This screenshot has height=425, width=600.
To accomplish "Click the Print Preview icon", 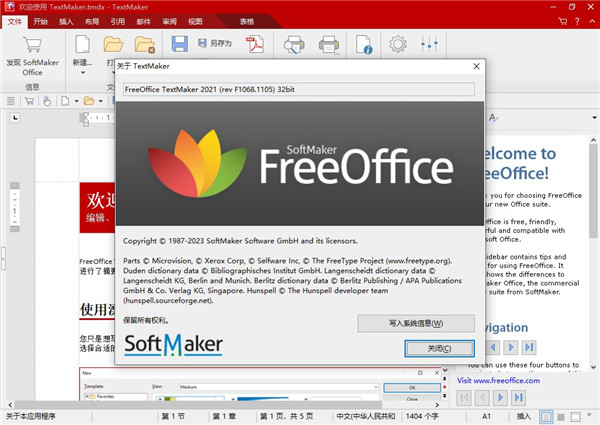I will point(294,45).
